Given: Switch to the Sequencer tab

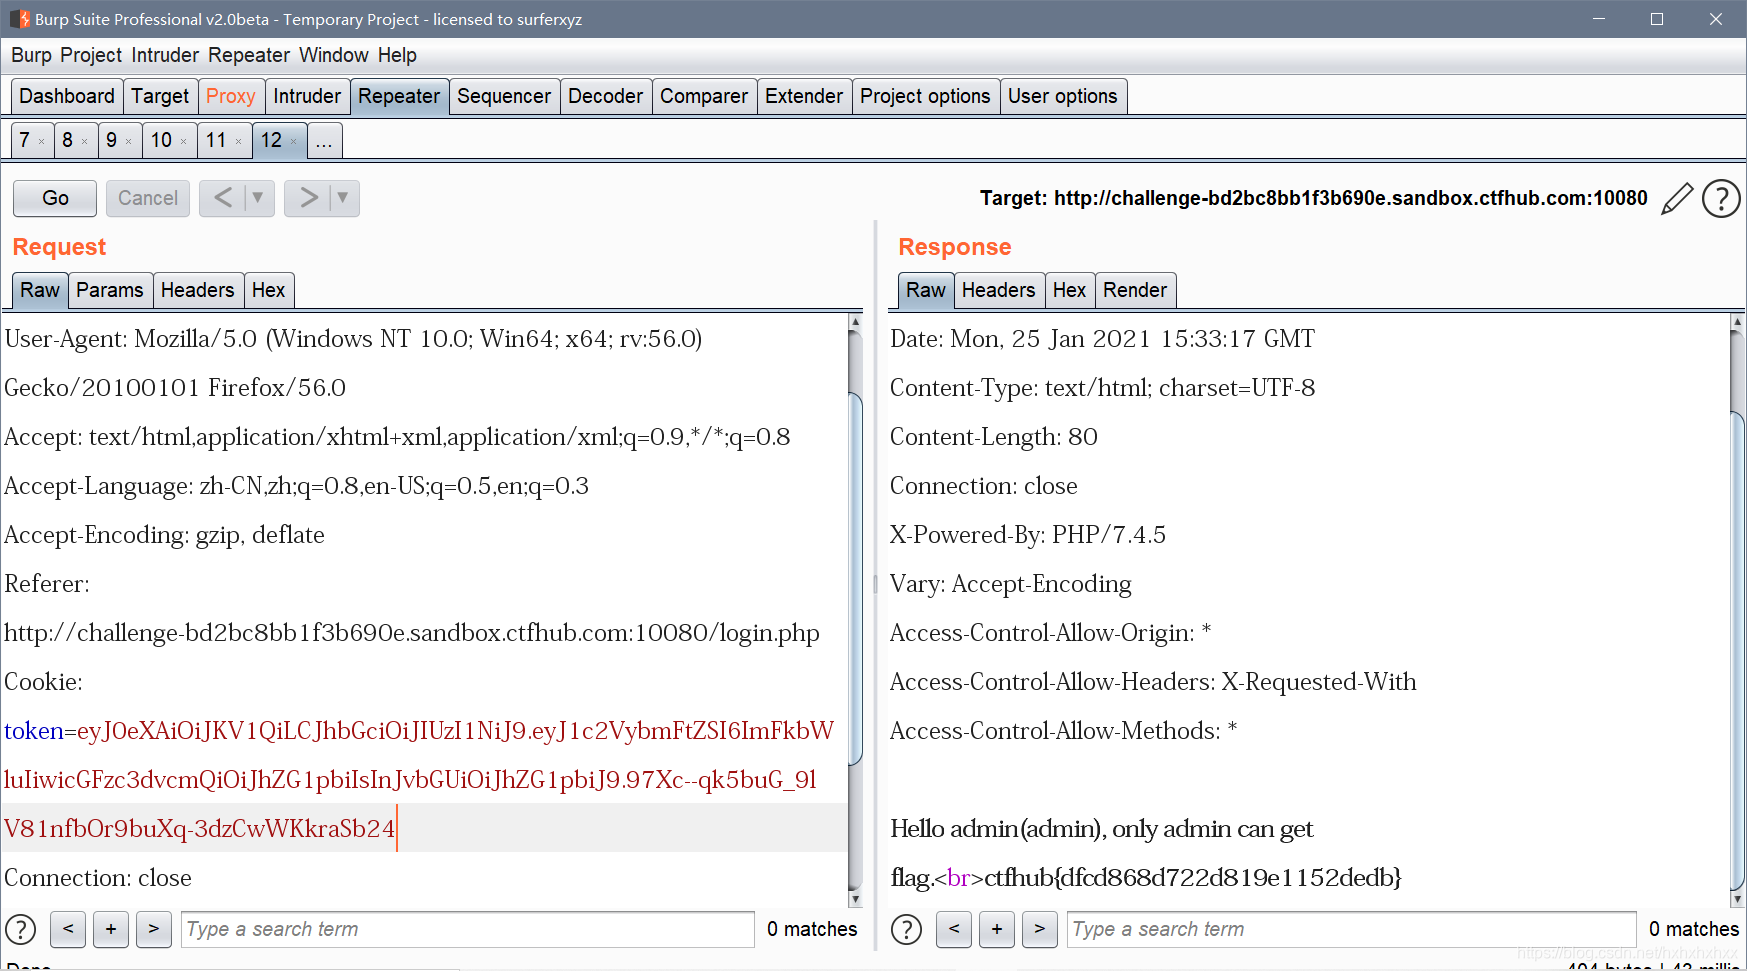Looking at the screenshot, I should coord(504,96).
